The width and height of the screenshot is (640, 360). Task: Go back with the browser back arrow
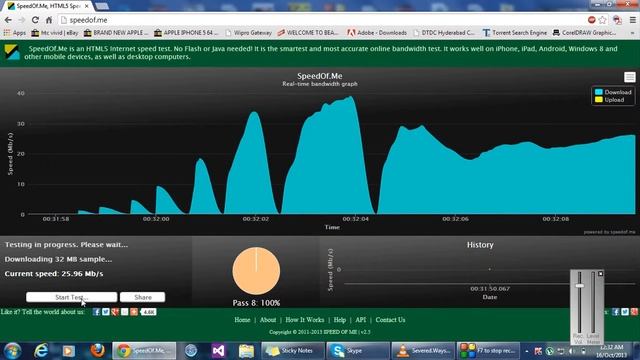pyautogui.click(x=8, y=20)
